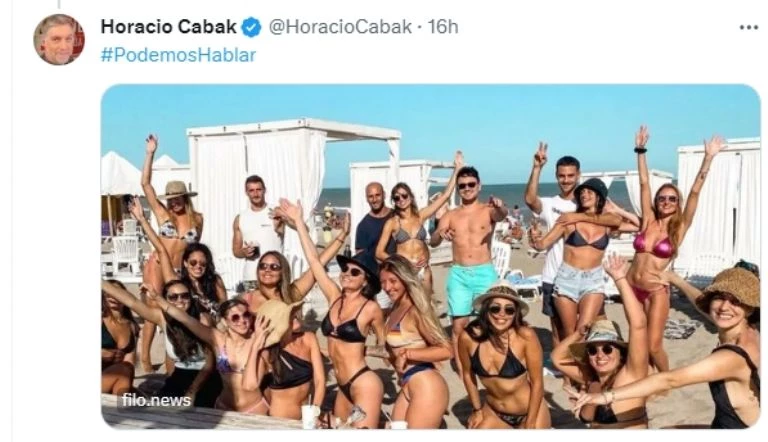Open the #PodemosHablar hashtag link

click(178, 55)
